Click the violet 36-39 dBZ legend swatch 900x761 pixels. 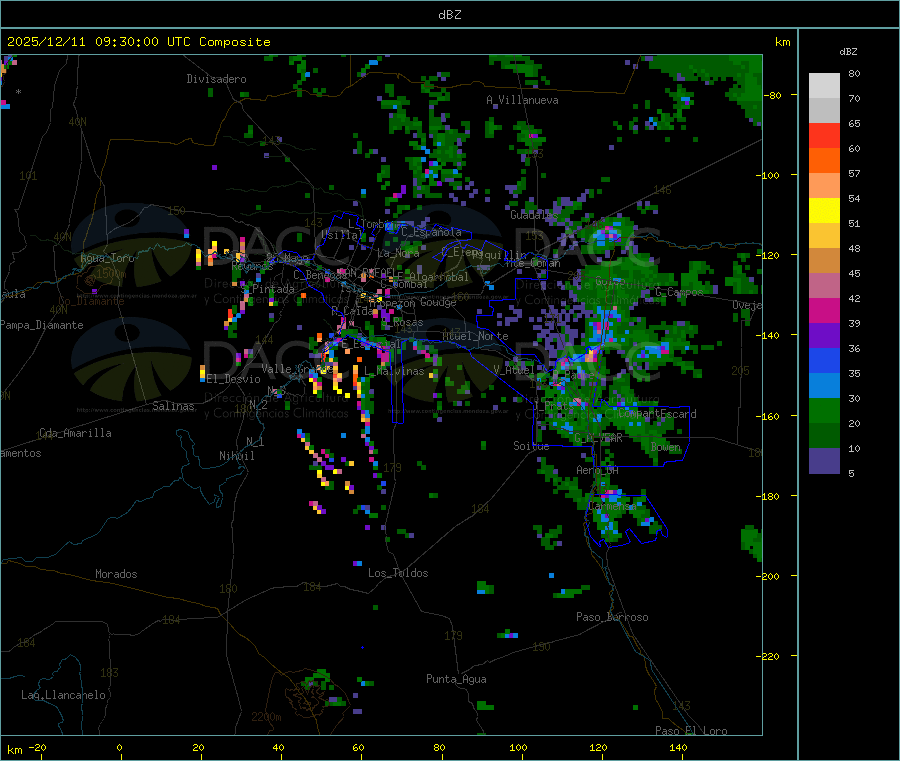pyautogui.click(x=824, y=336)
